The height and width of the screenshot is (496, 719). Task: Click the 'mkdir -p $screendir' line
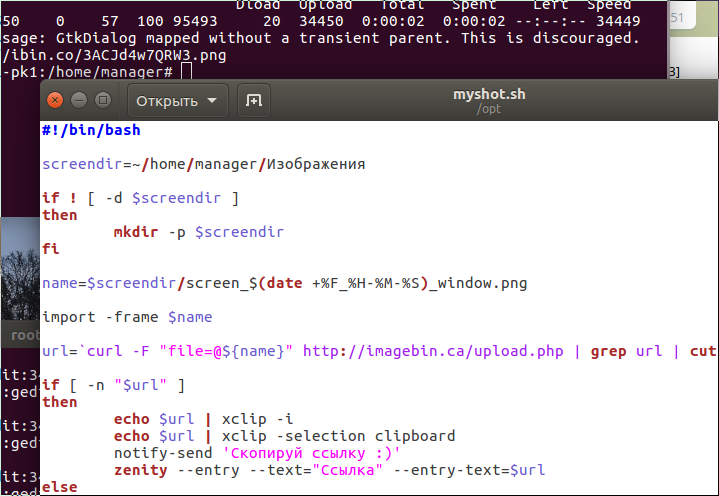pos(199,232)
